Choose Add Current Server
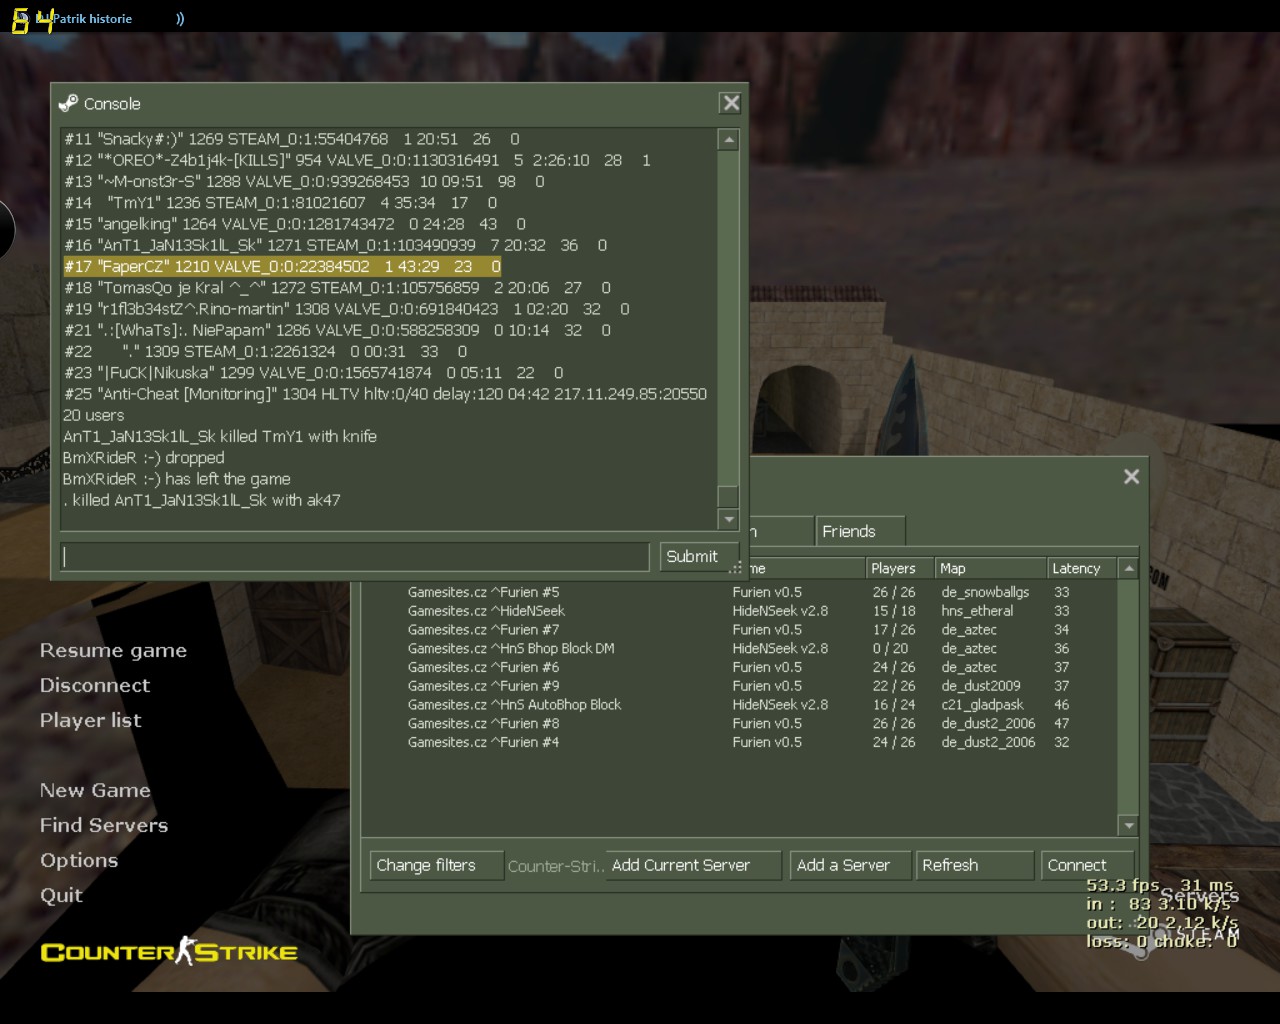1280x1024 pixels. (x=692, y=865)
